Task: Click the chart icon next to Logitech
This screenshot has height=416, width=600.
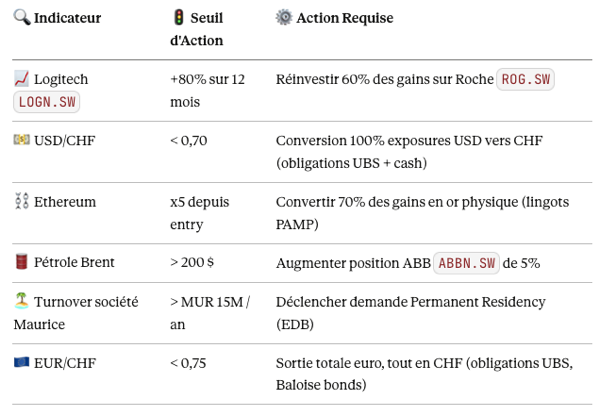Action: 21,79
